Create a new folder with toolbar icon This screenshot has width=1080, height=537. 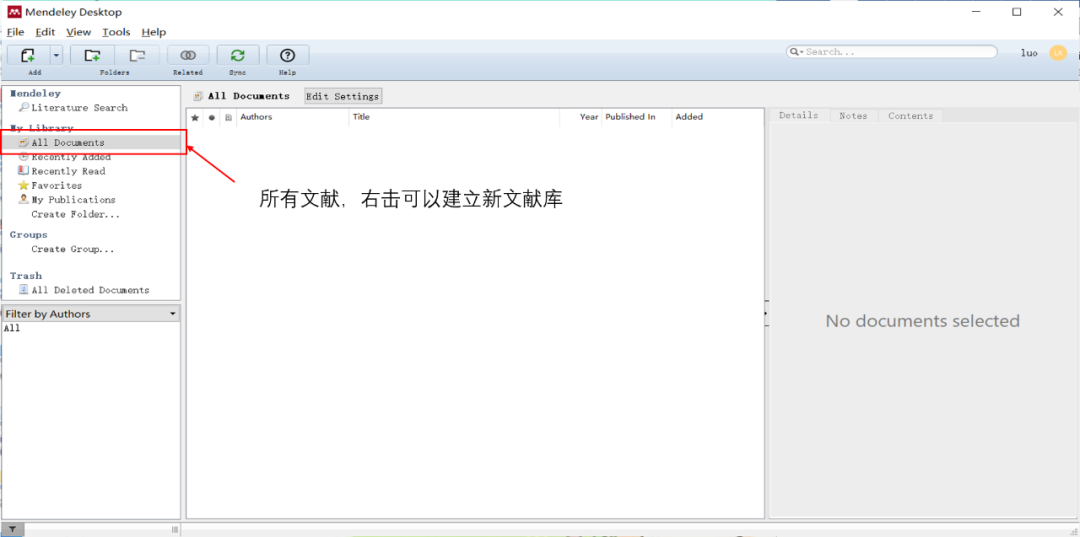(92, 55)
